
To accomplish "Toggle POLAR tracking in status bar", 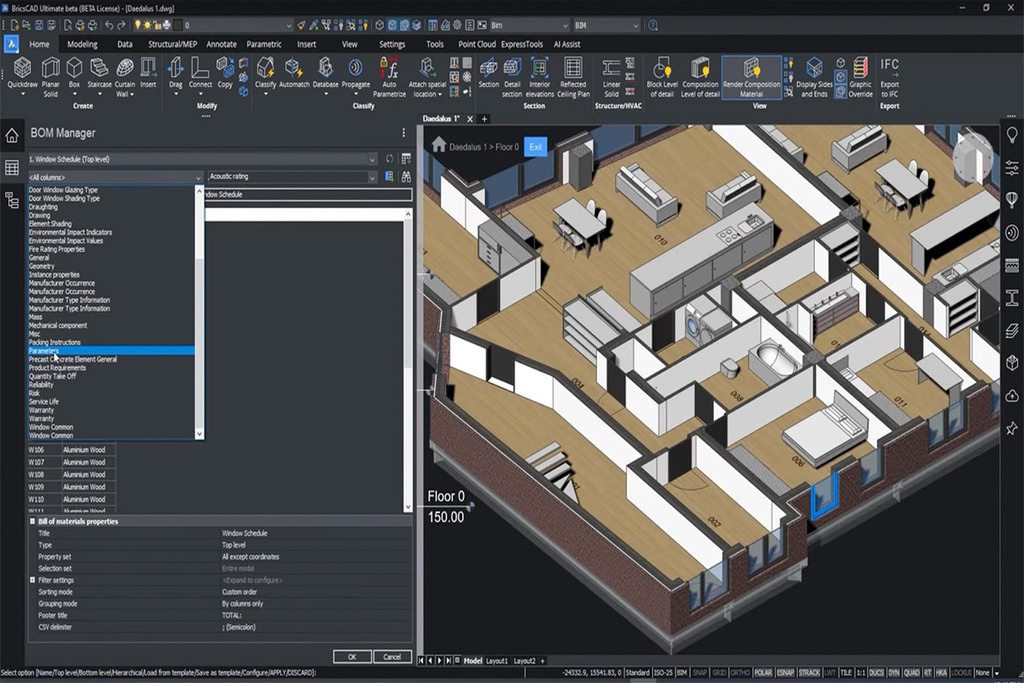I will coord(764,673).
